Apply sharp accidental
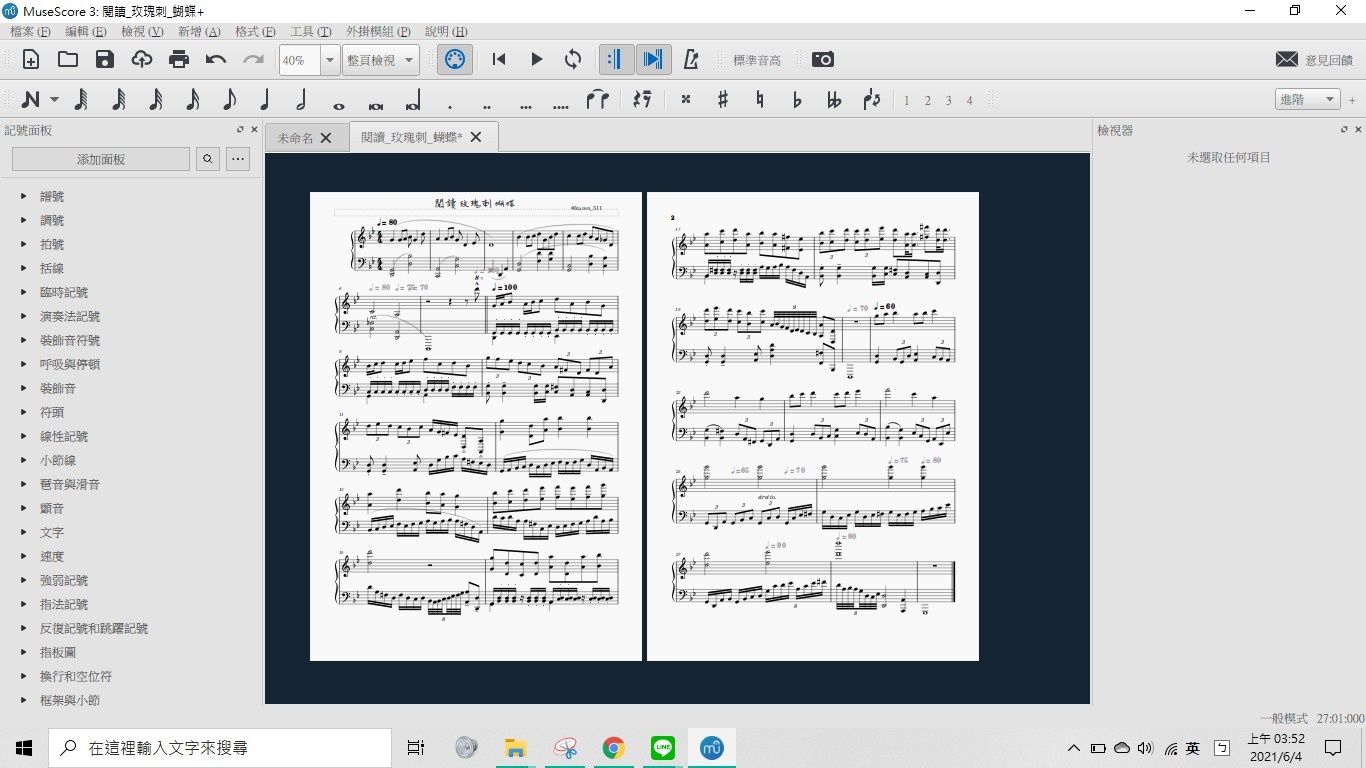Image resolution: width=1366 pixels, height=768 pixels. pyautogui.click(x=723, y=100)
